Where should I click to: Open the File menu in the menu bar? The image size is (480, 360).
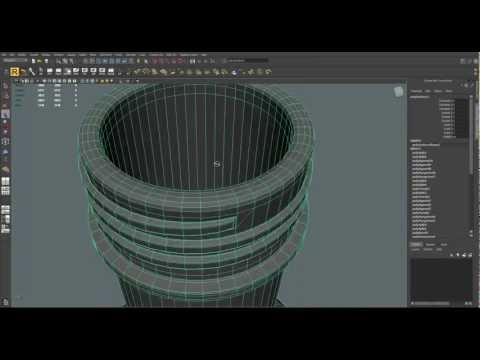[x=5, y=55]
